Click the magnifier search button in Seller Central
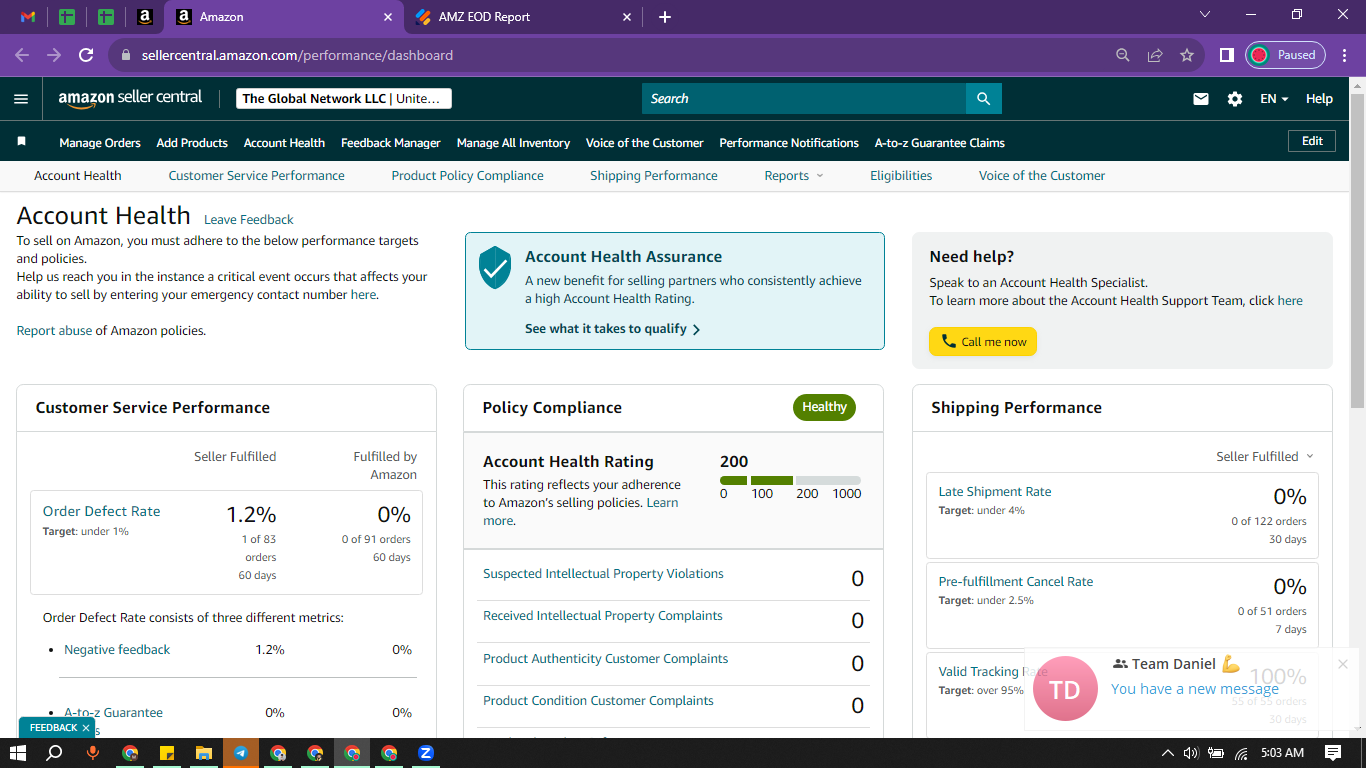Viewport: 1366px width, 768px height. pyautogui.click(x=983, y=99)
